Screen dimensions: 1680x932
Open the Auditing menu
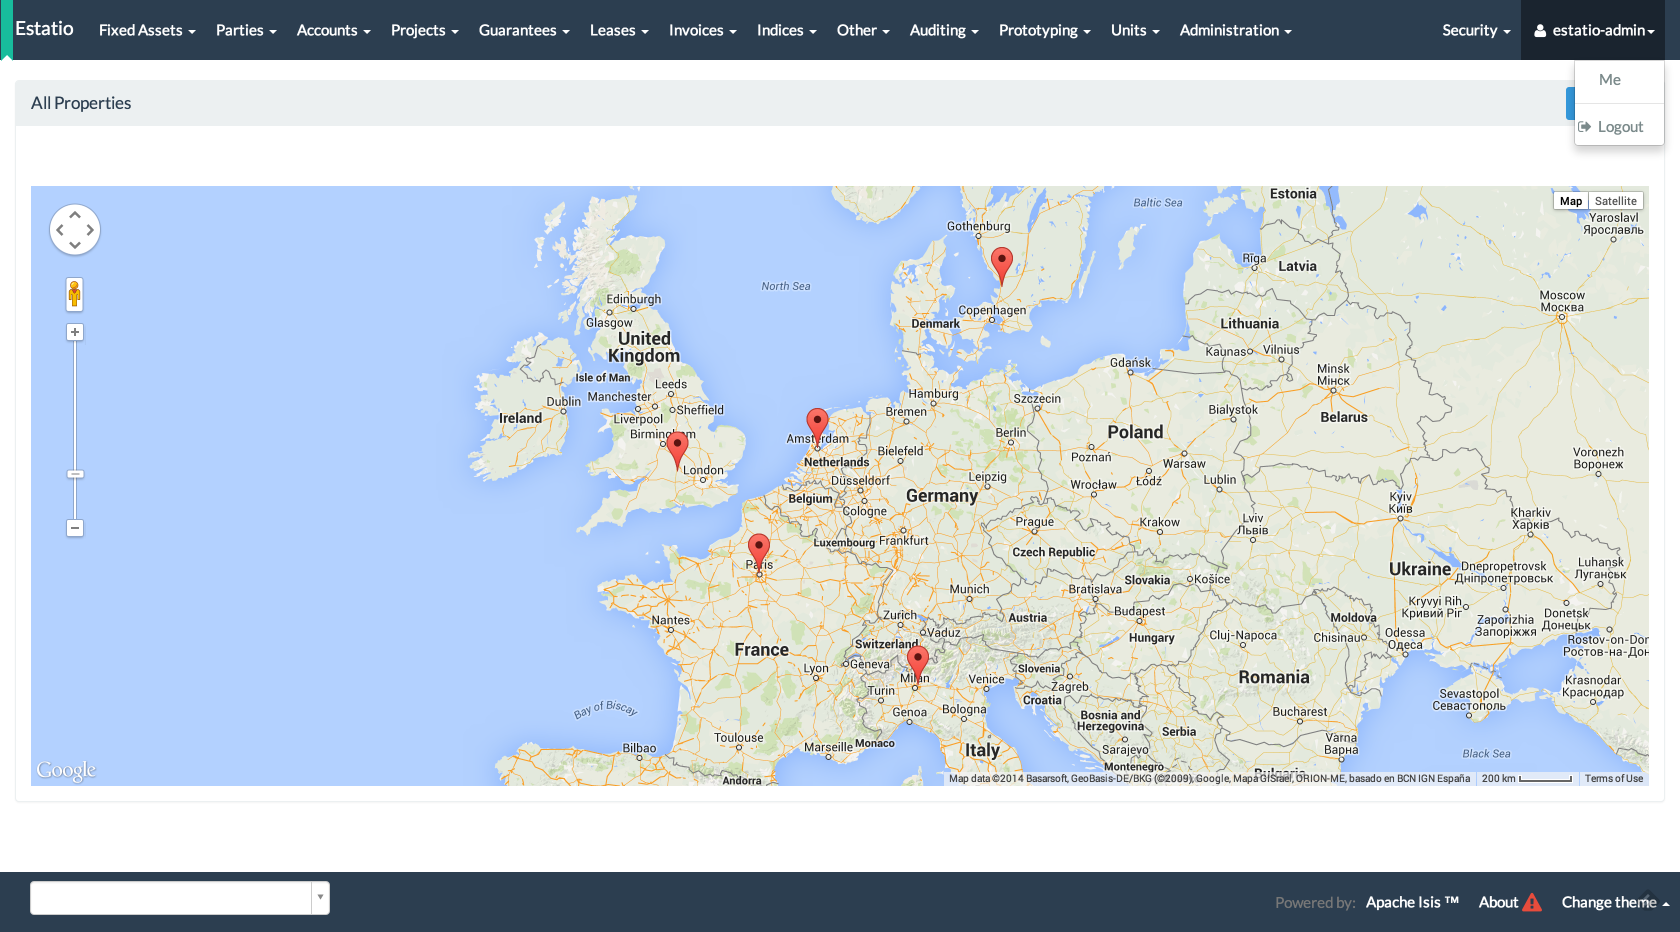point(944,30)
